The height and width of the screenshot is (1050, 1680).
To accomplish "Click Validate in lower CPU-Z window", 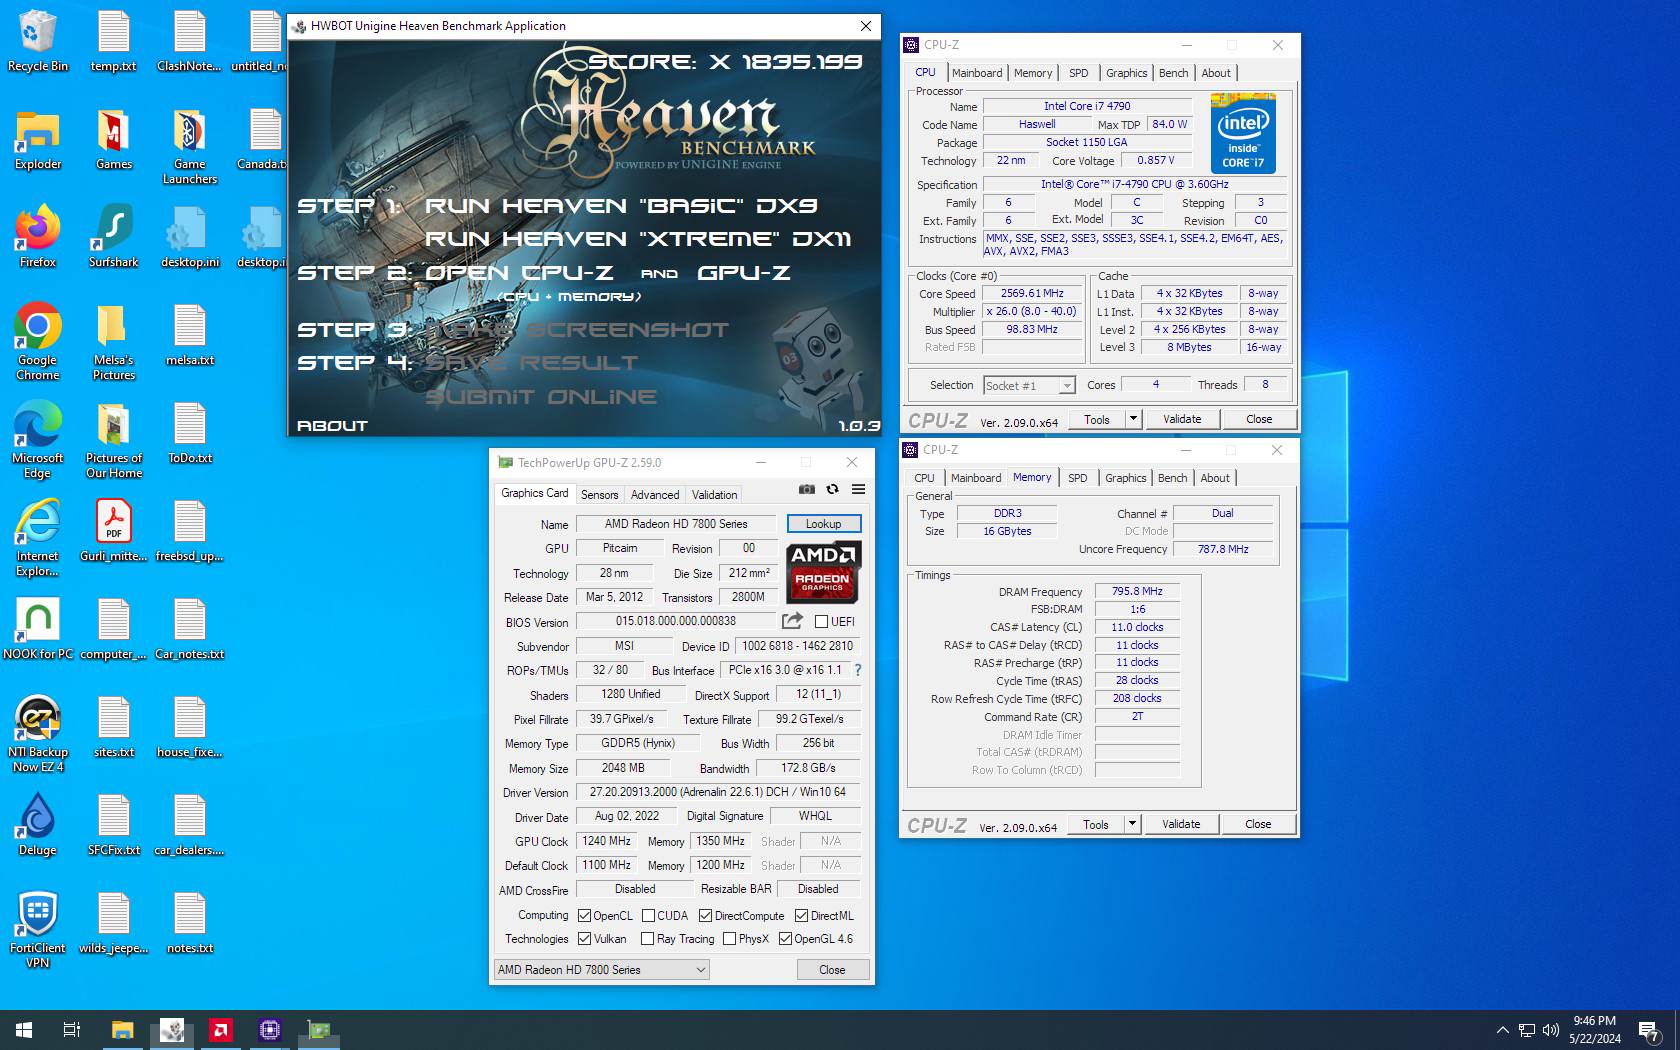I will [1181, 824].
